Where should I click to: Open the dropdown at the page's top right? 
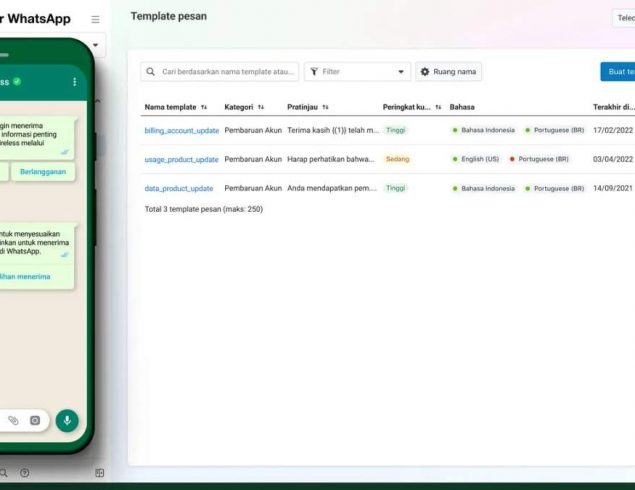(x=623, y=18)
